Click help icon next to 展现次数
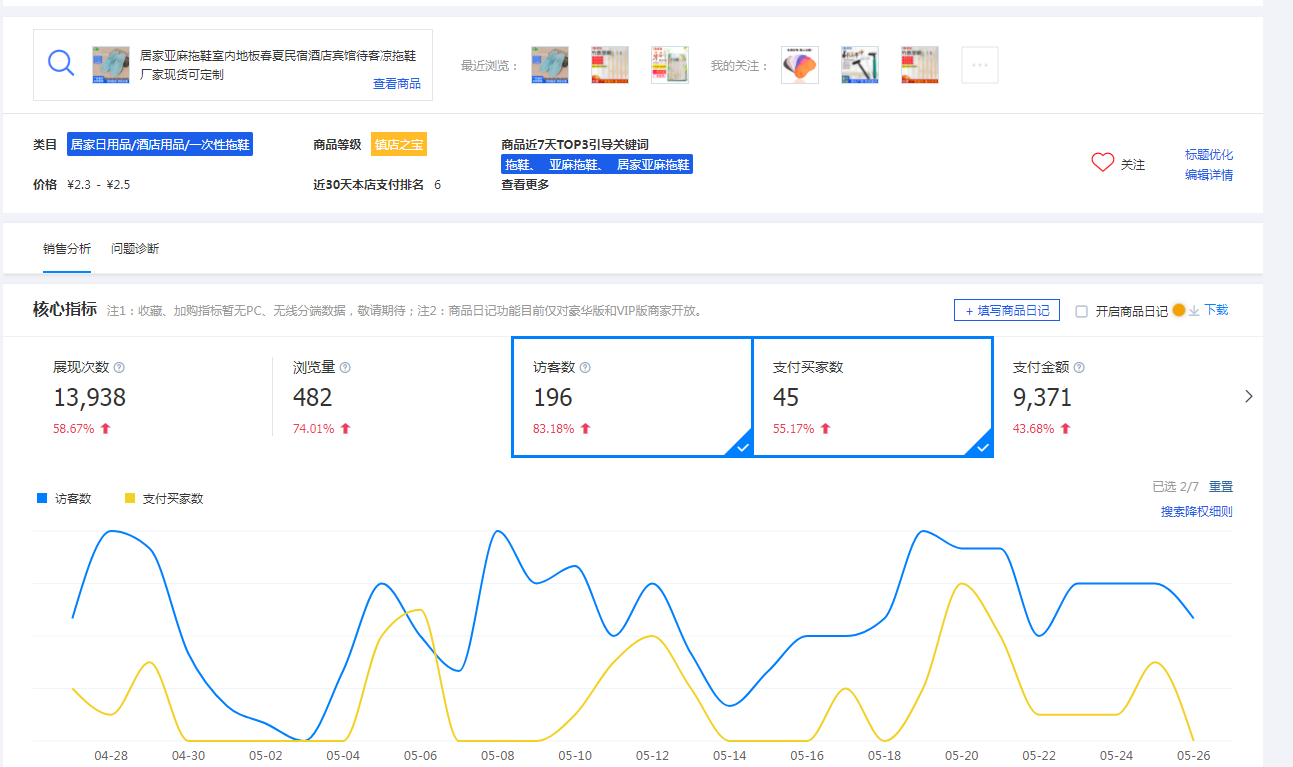This screenshot has height=767, width=1293. [119, 368]
